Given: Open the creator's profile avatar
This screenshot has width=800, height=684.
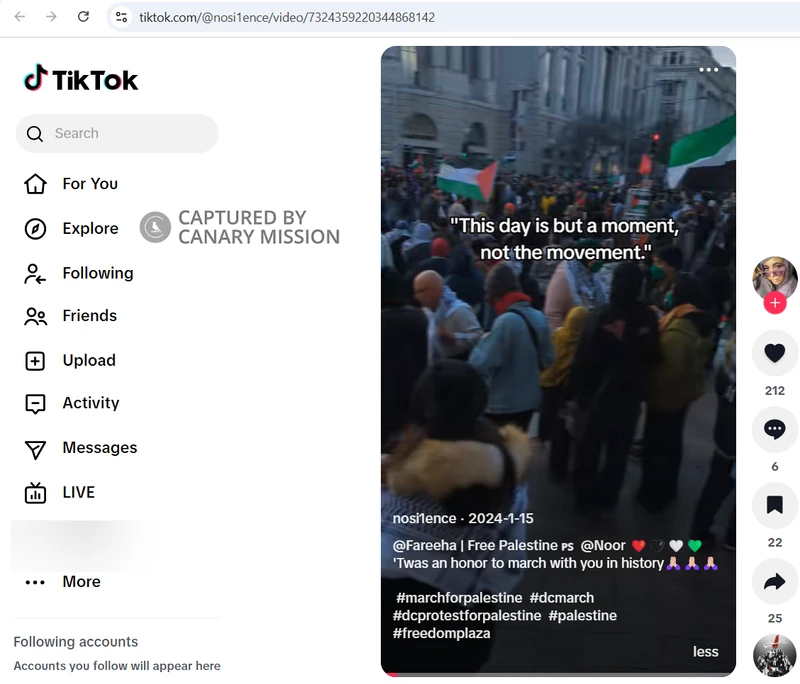Looking at the screenshot, I should coord(774,278).
